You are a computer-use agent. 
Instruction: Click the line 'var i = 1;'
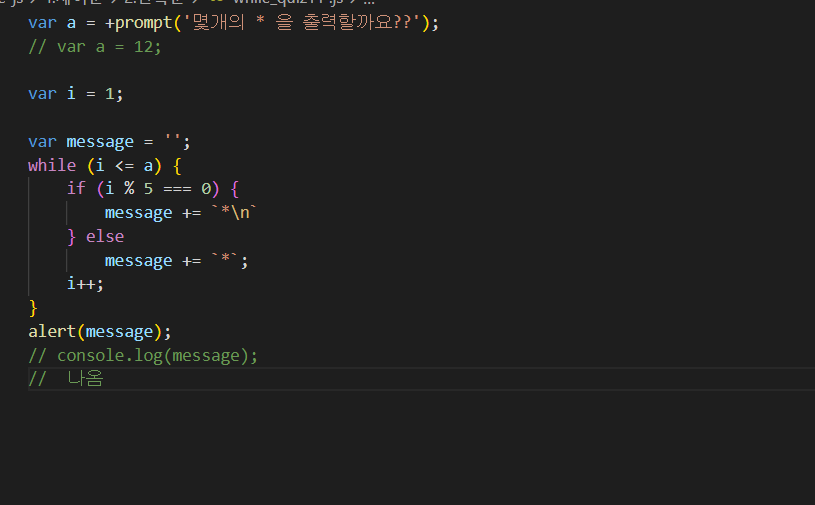point(75,94)
